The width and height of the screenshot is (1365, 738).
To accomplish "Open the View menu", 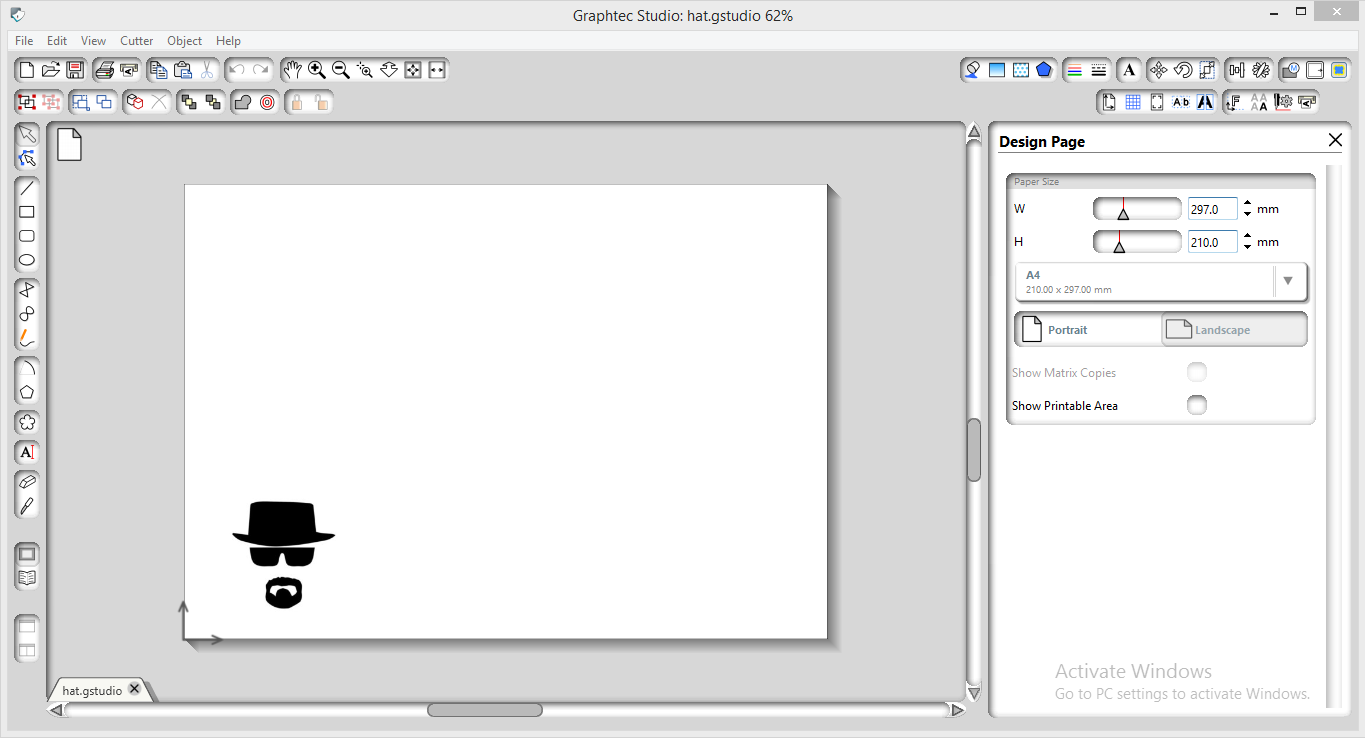I will [x=94, y=41].
